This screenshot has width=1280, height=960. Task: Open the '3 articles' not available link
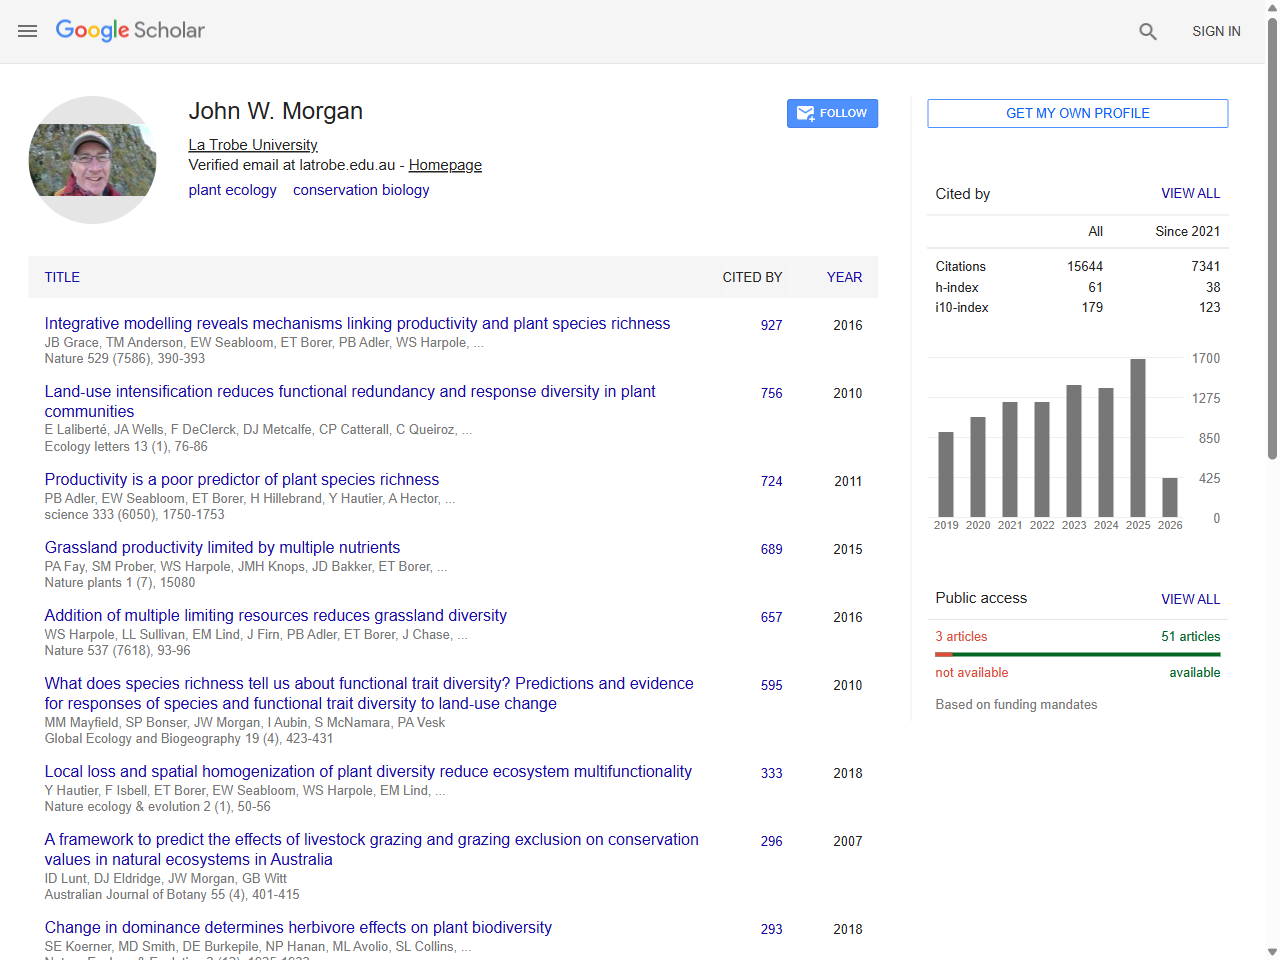pyautogui.click(x=961, y=636)
